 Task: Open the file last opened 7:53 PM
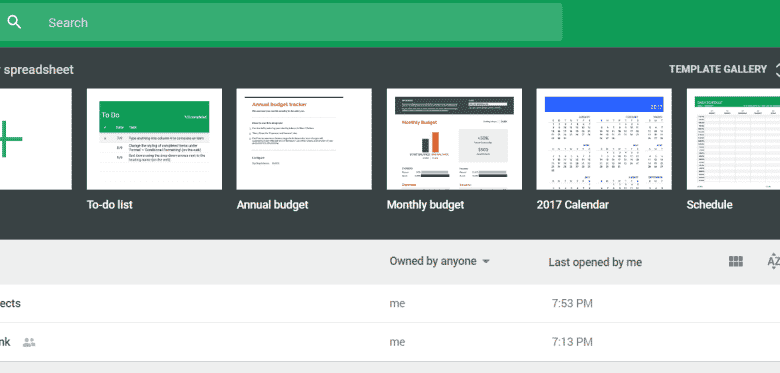click(x=390, y=303)
